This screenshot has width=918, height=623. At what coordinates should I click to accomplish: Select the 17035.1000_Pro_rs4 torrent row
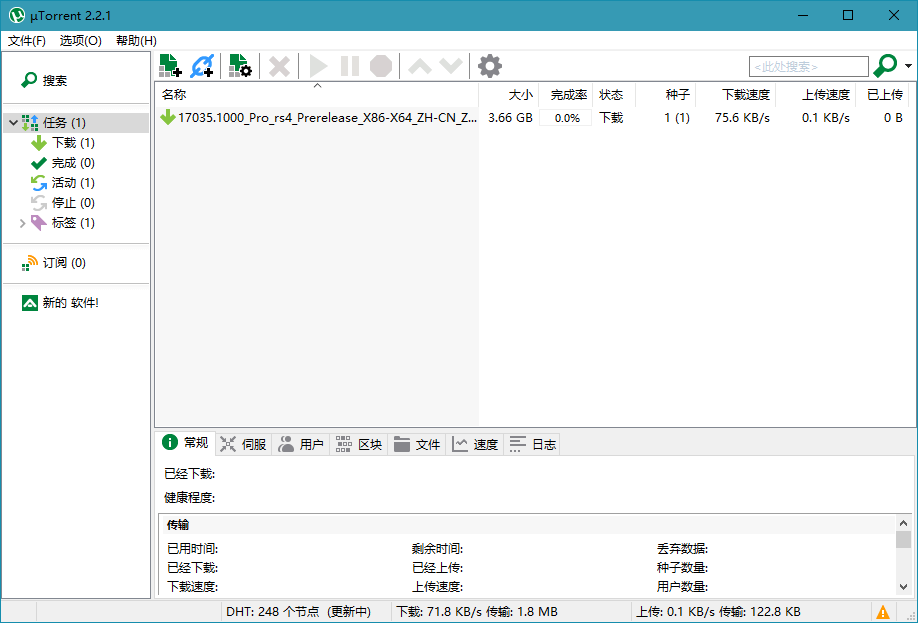pyautogui.click(x=535, y=118)
